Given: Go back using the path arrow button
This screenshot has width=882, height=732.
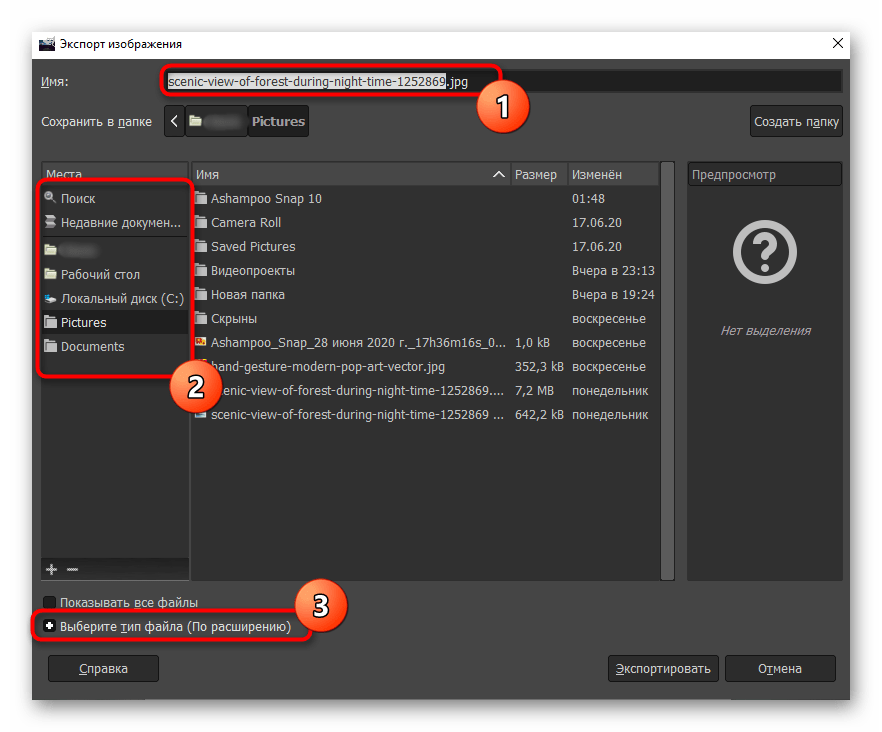Looking at the screenshot, I should click(x=174, y=121).
